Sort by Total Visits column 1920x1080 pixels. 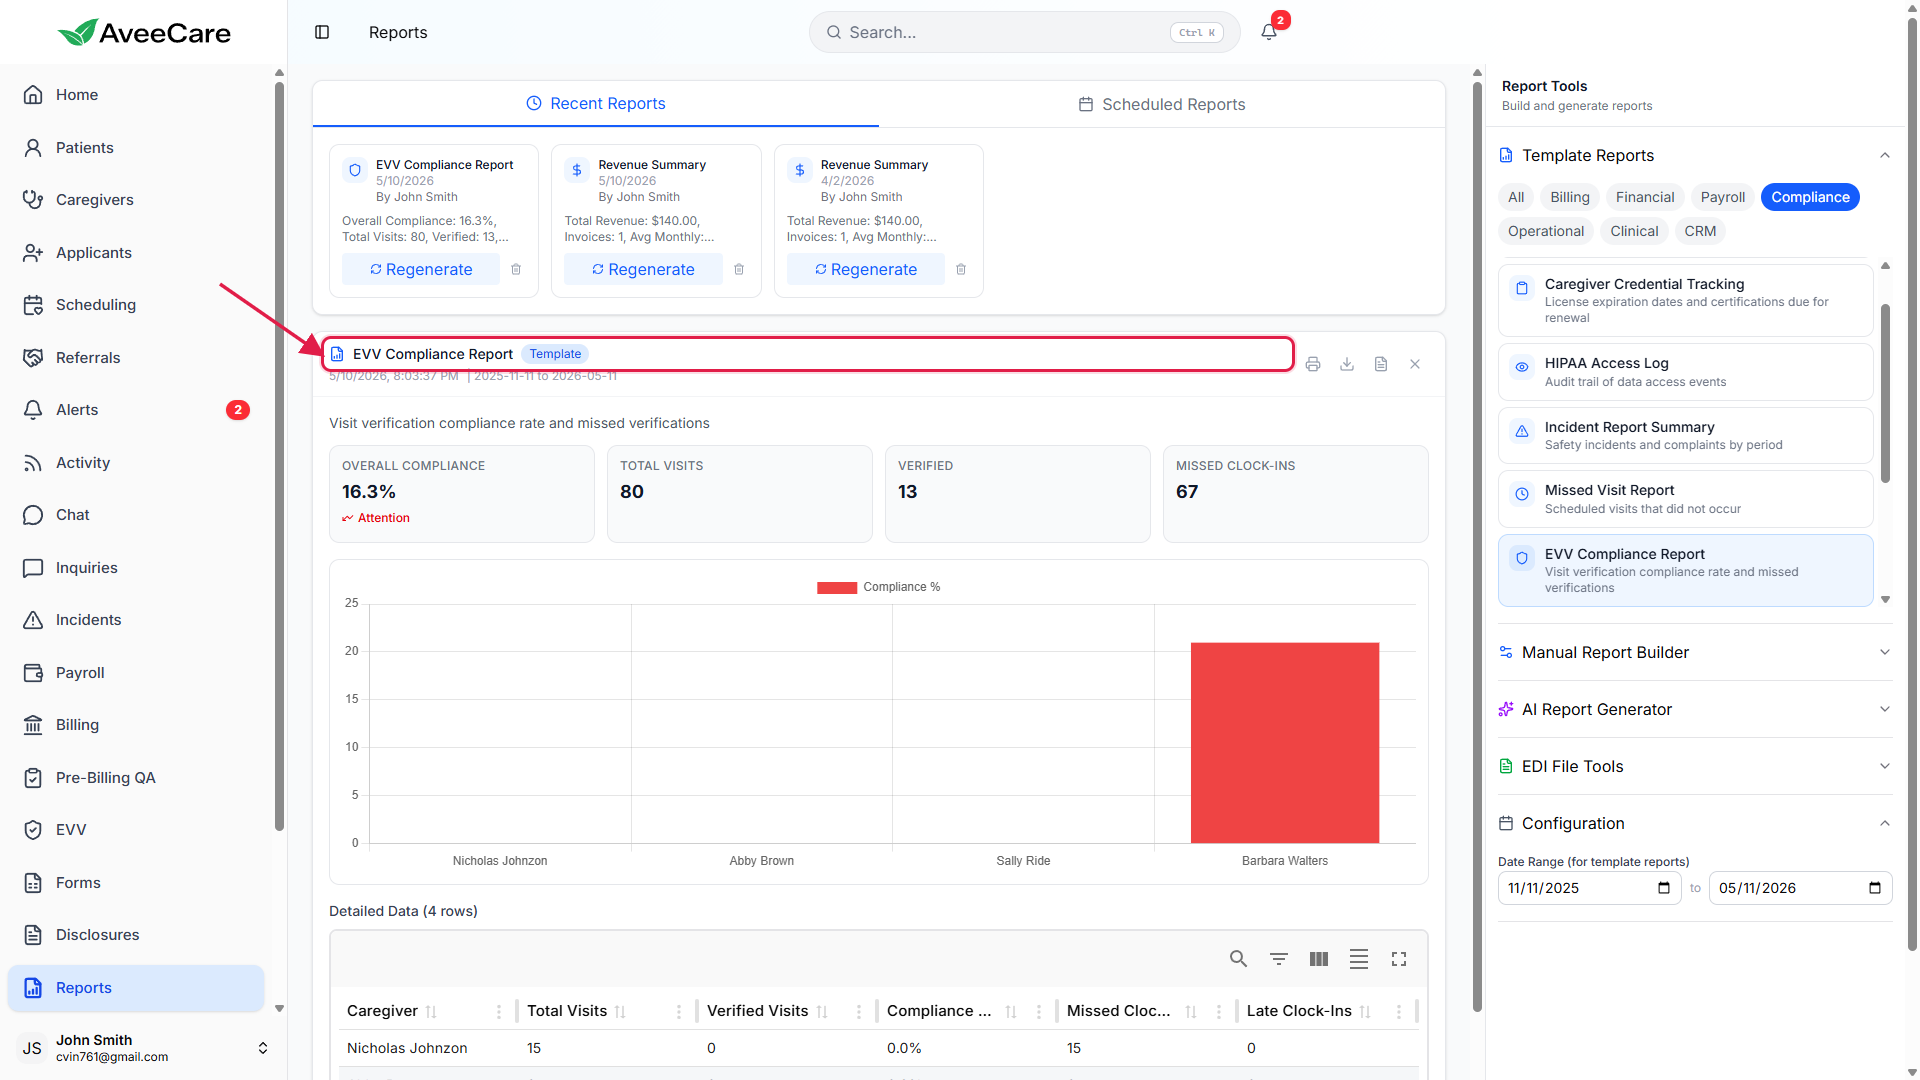pos(620,1012)
